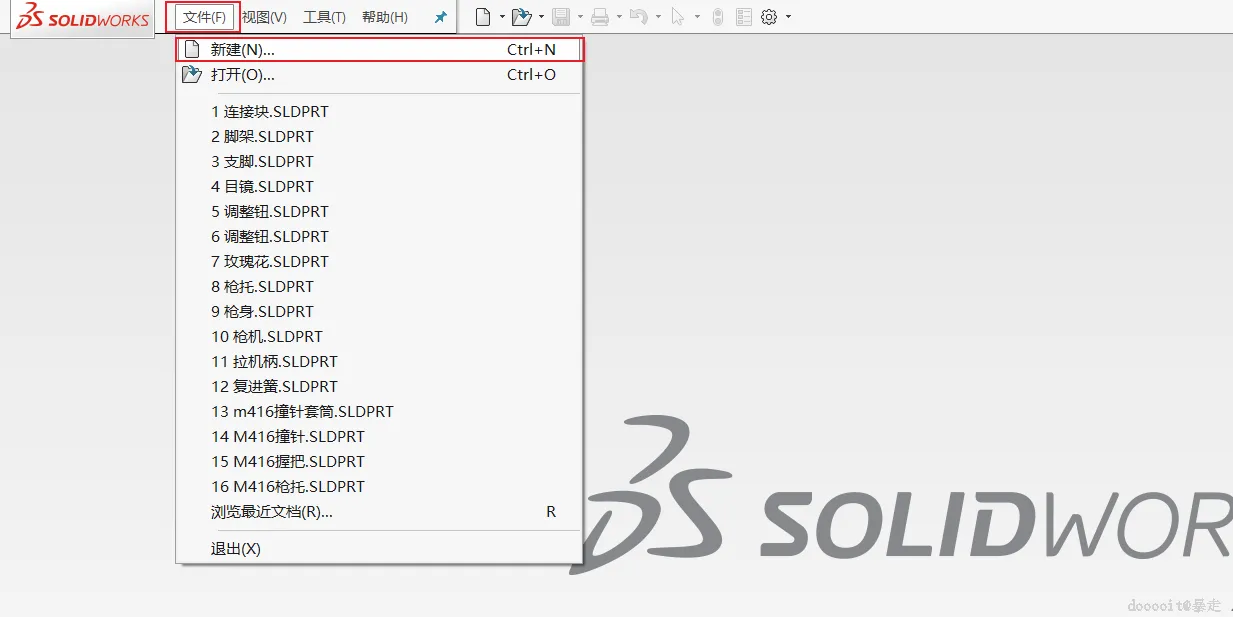
Task: Choose 新建(N)... from the File menu
Action: (379, 49)
